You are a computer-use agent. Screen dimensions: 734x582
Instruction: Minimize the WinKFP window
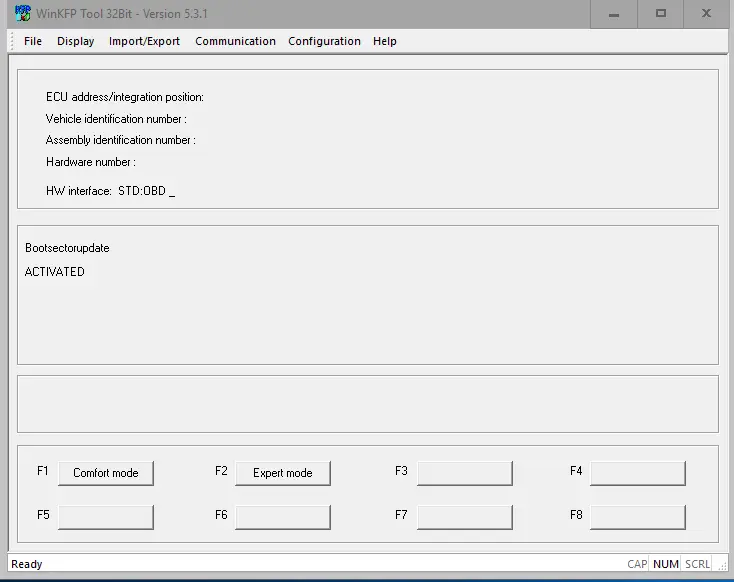pos(614,14)
